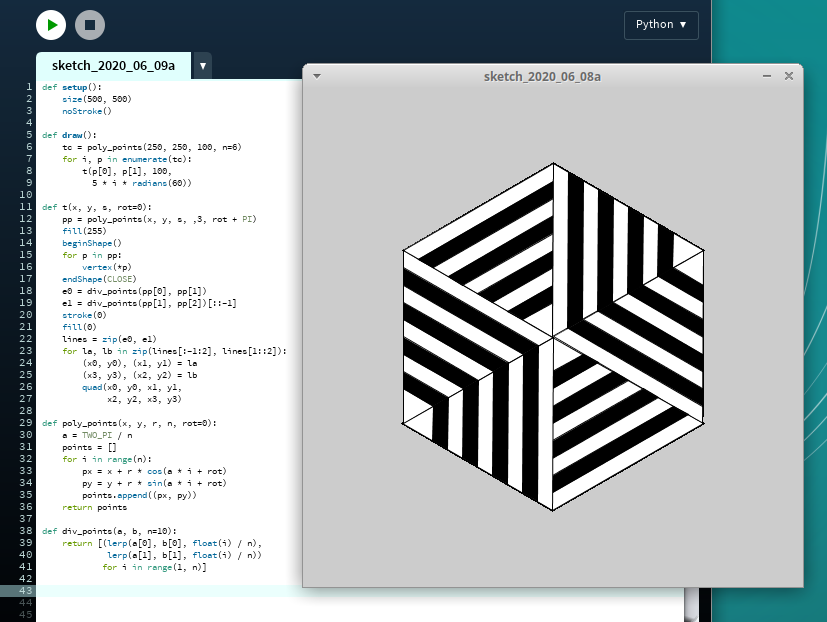Click line number 29 in the gutter
This screenshot has height=622, width=827.
point(28,423)
